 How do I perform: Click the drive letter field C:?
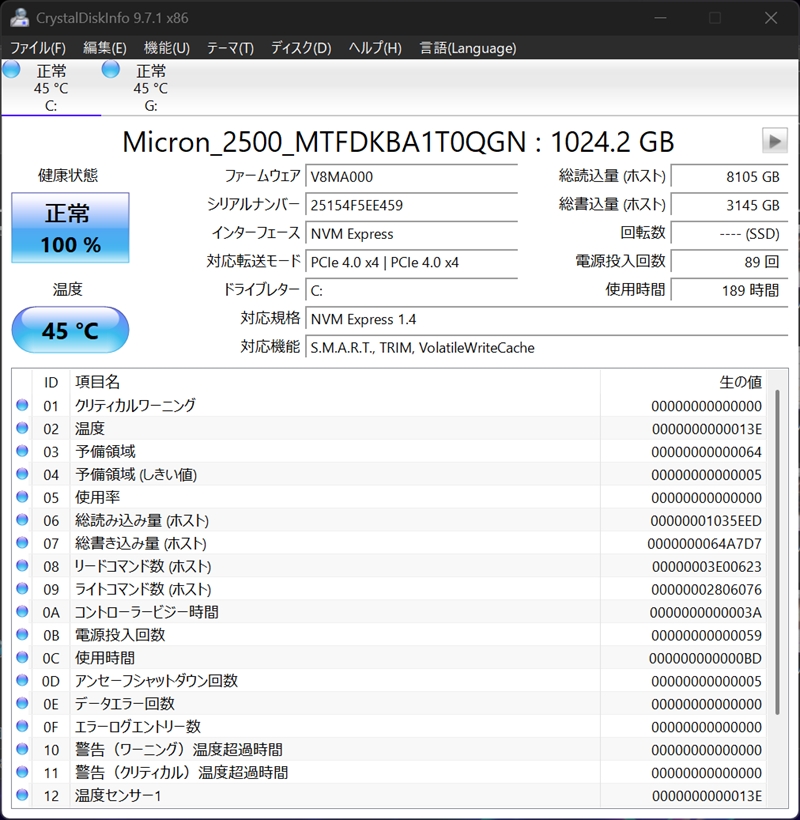point(412,290)
